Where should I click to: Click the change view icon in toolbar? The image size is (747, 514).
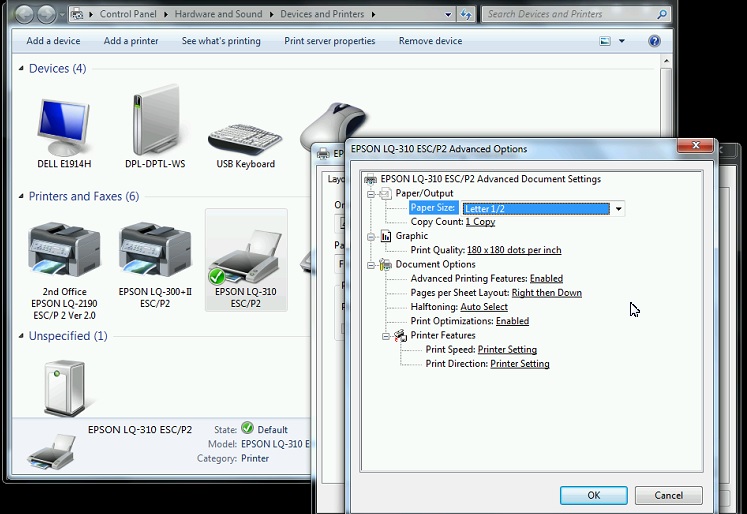(x=605, y=41)
